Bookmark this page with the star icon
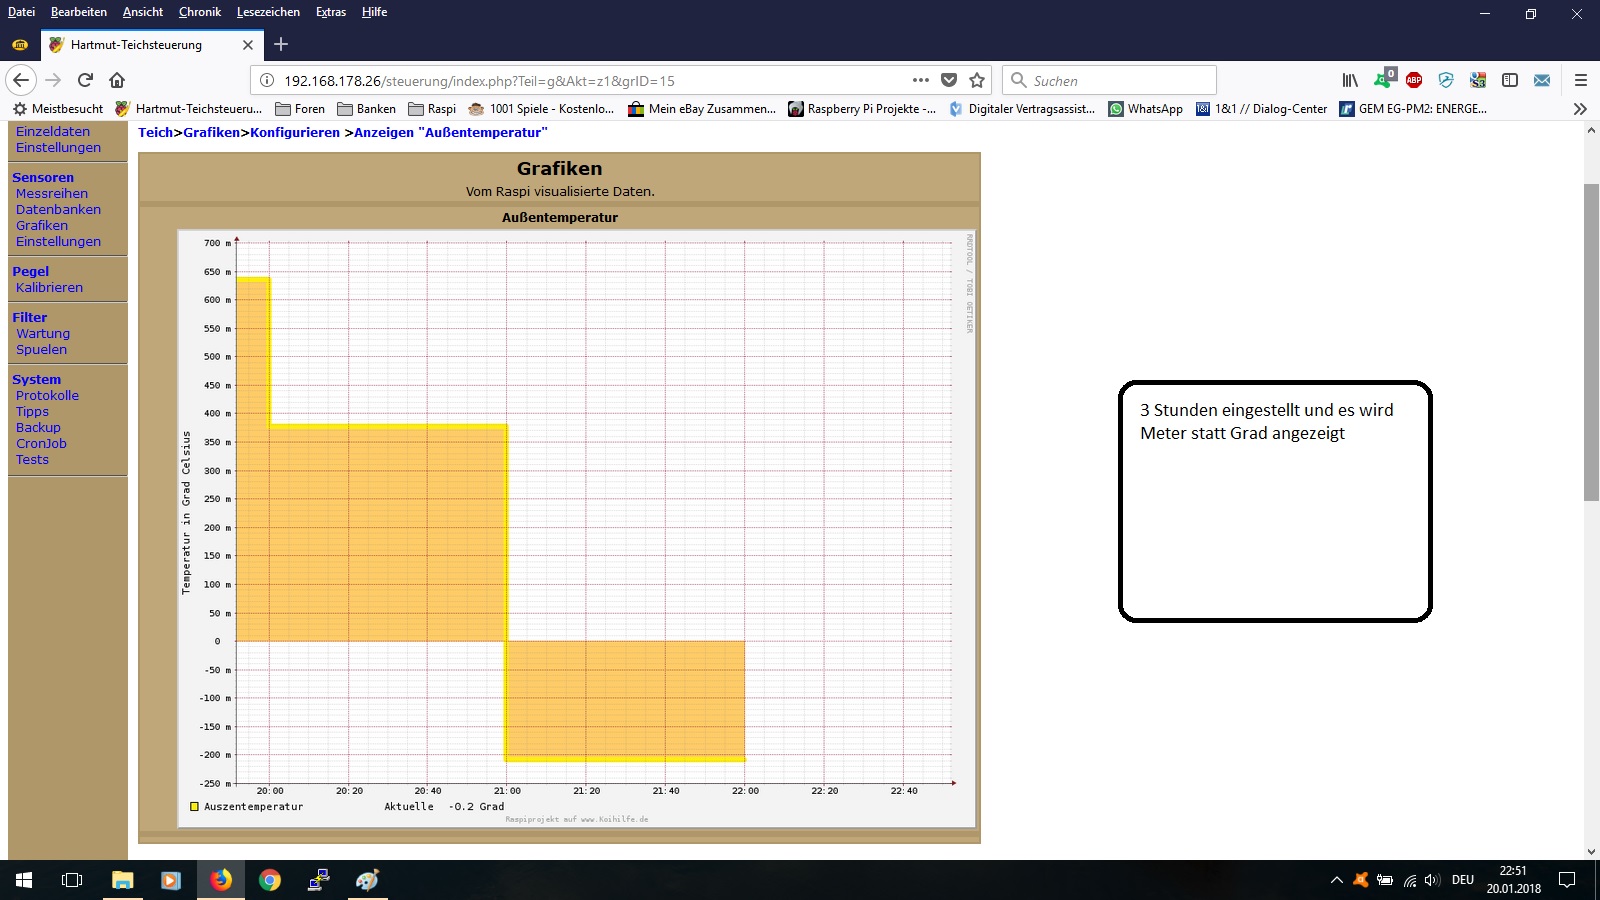Image resolution: width=1600 pixels, height=900 pixels. point(977,80)
